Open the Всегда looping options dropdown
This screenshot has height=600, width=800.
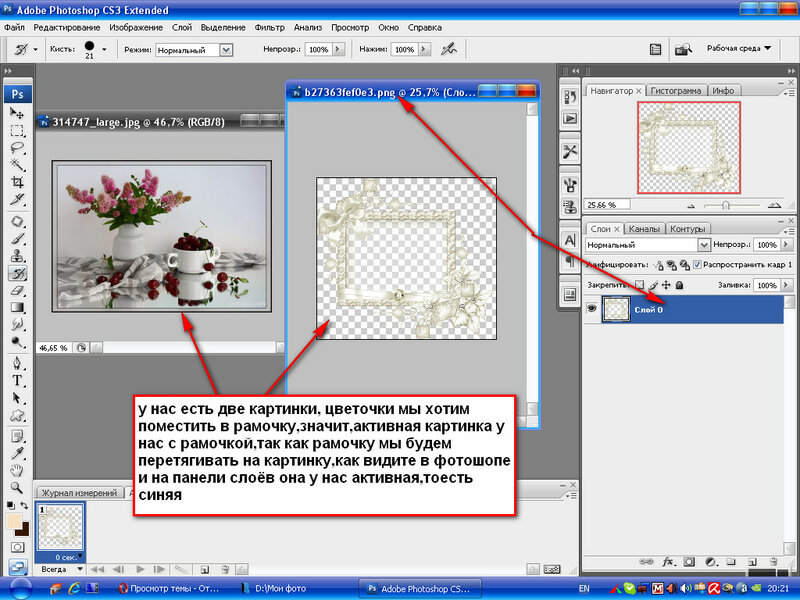80,569
